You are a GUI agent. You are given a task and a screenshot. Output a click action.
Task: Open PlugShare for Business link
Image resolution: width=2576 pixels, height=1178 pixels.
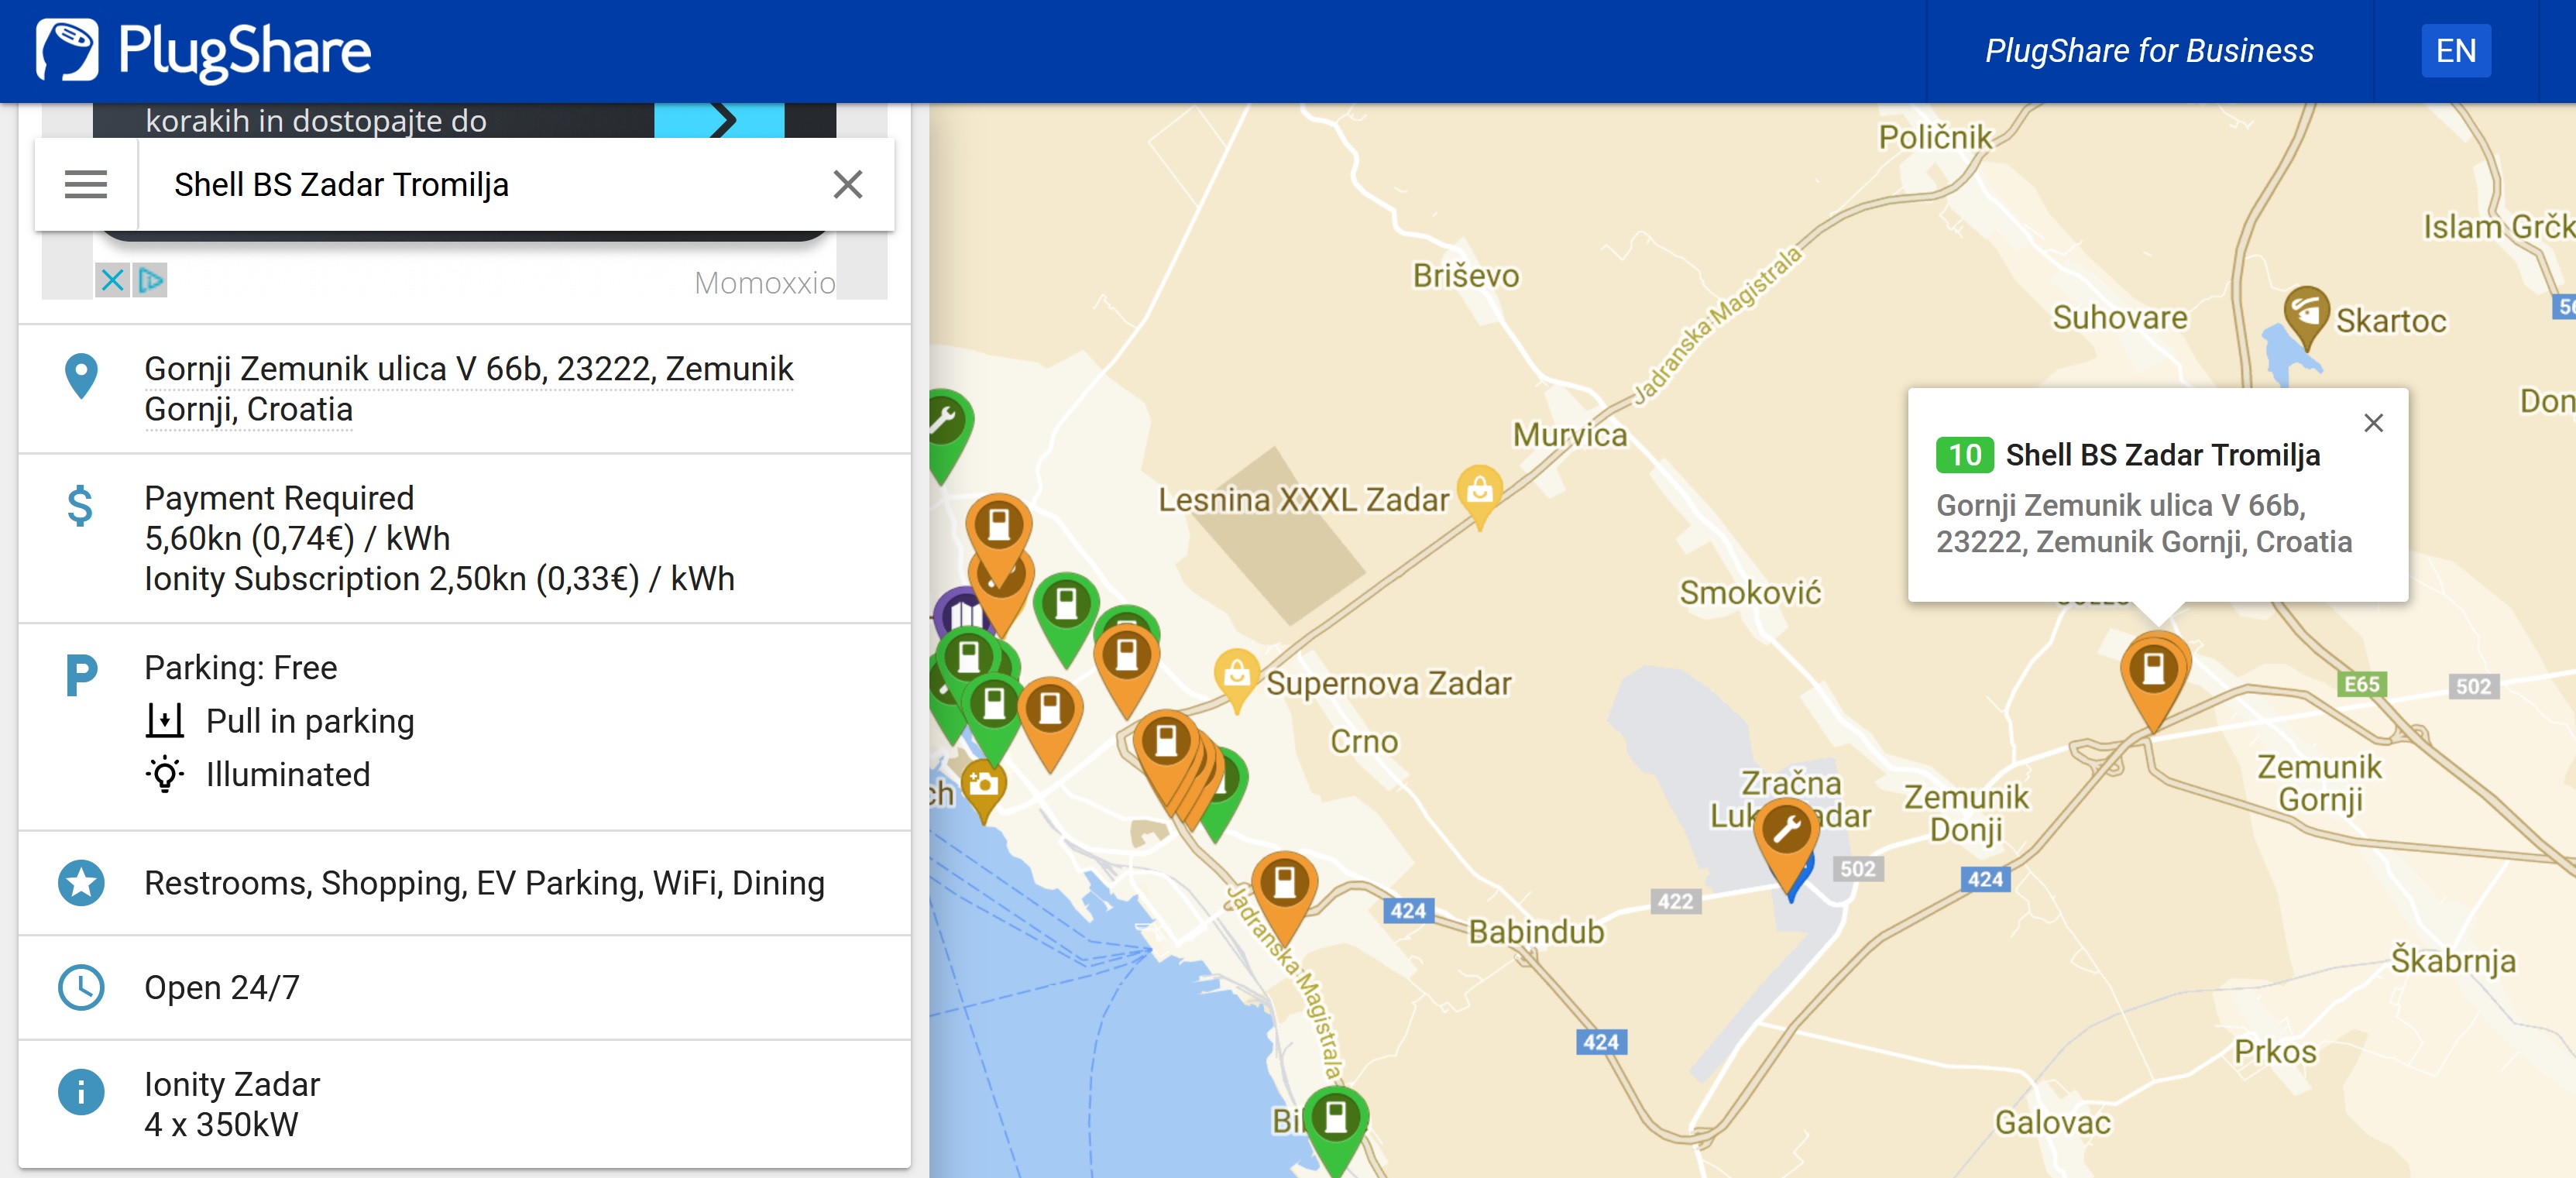[2149, 50]
